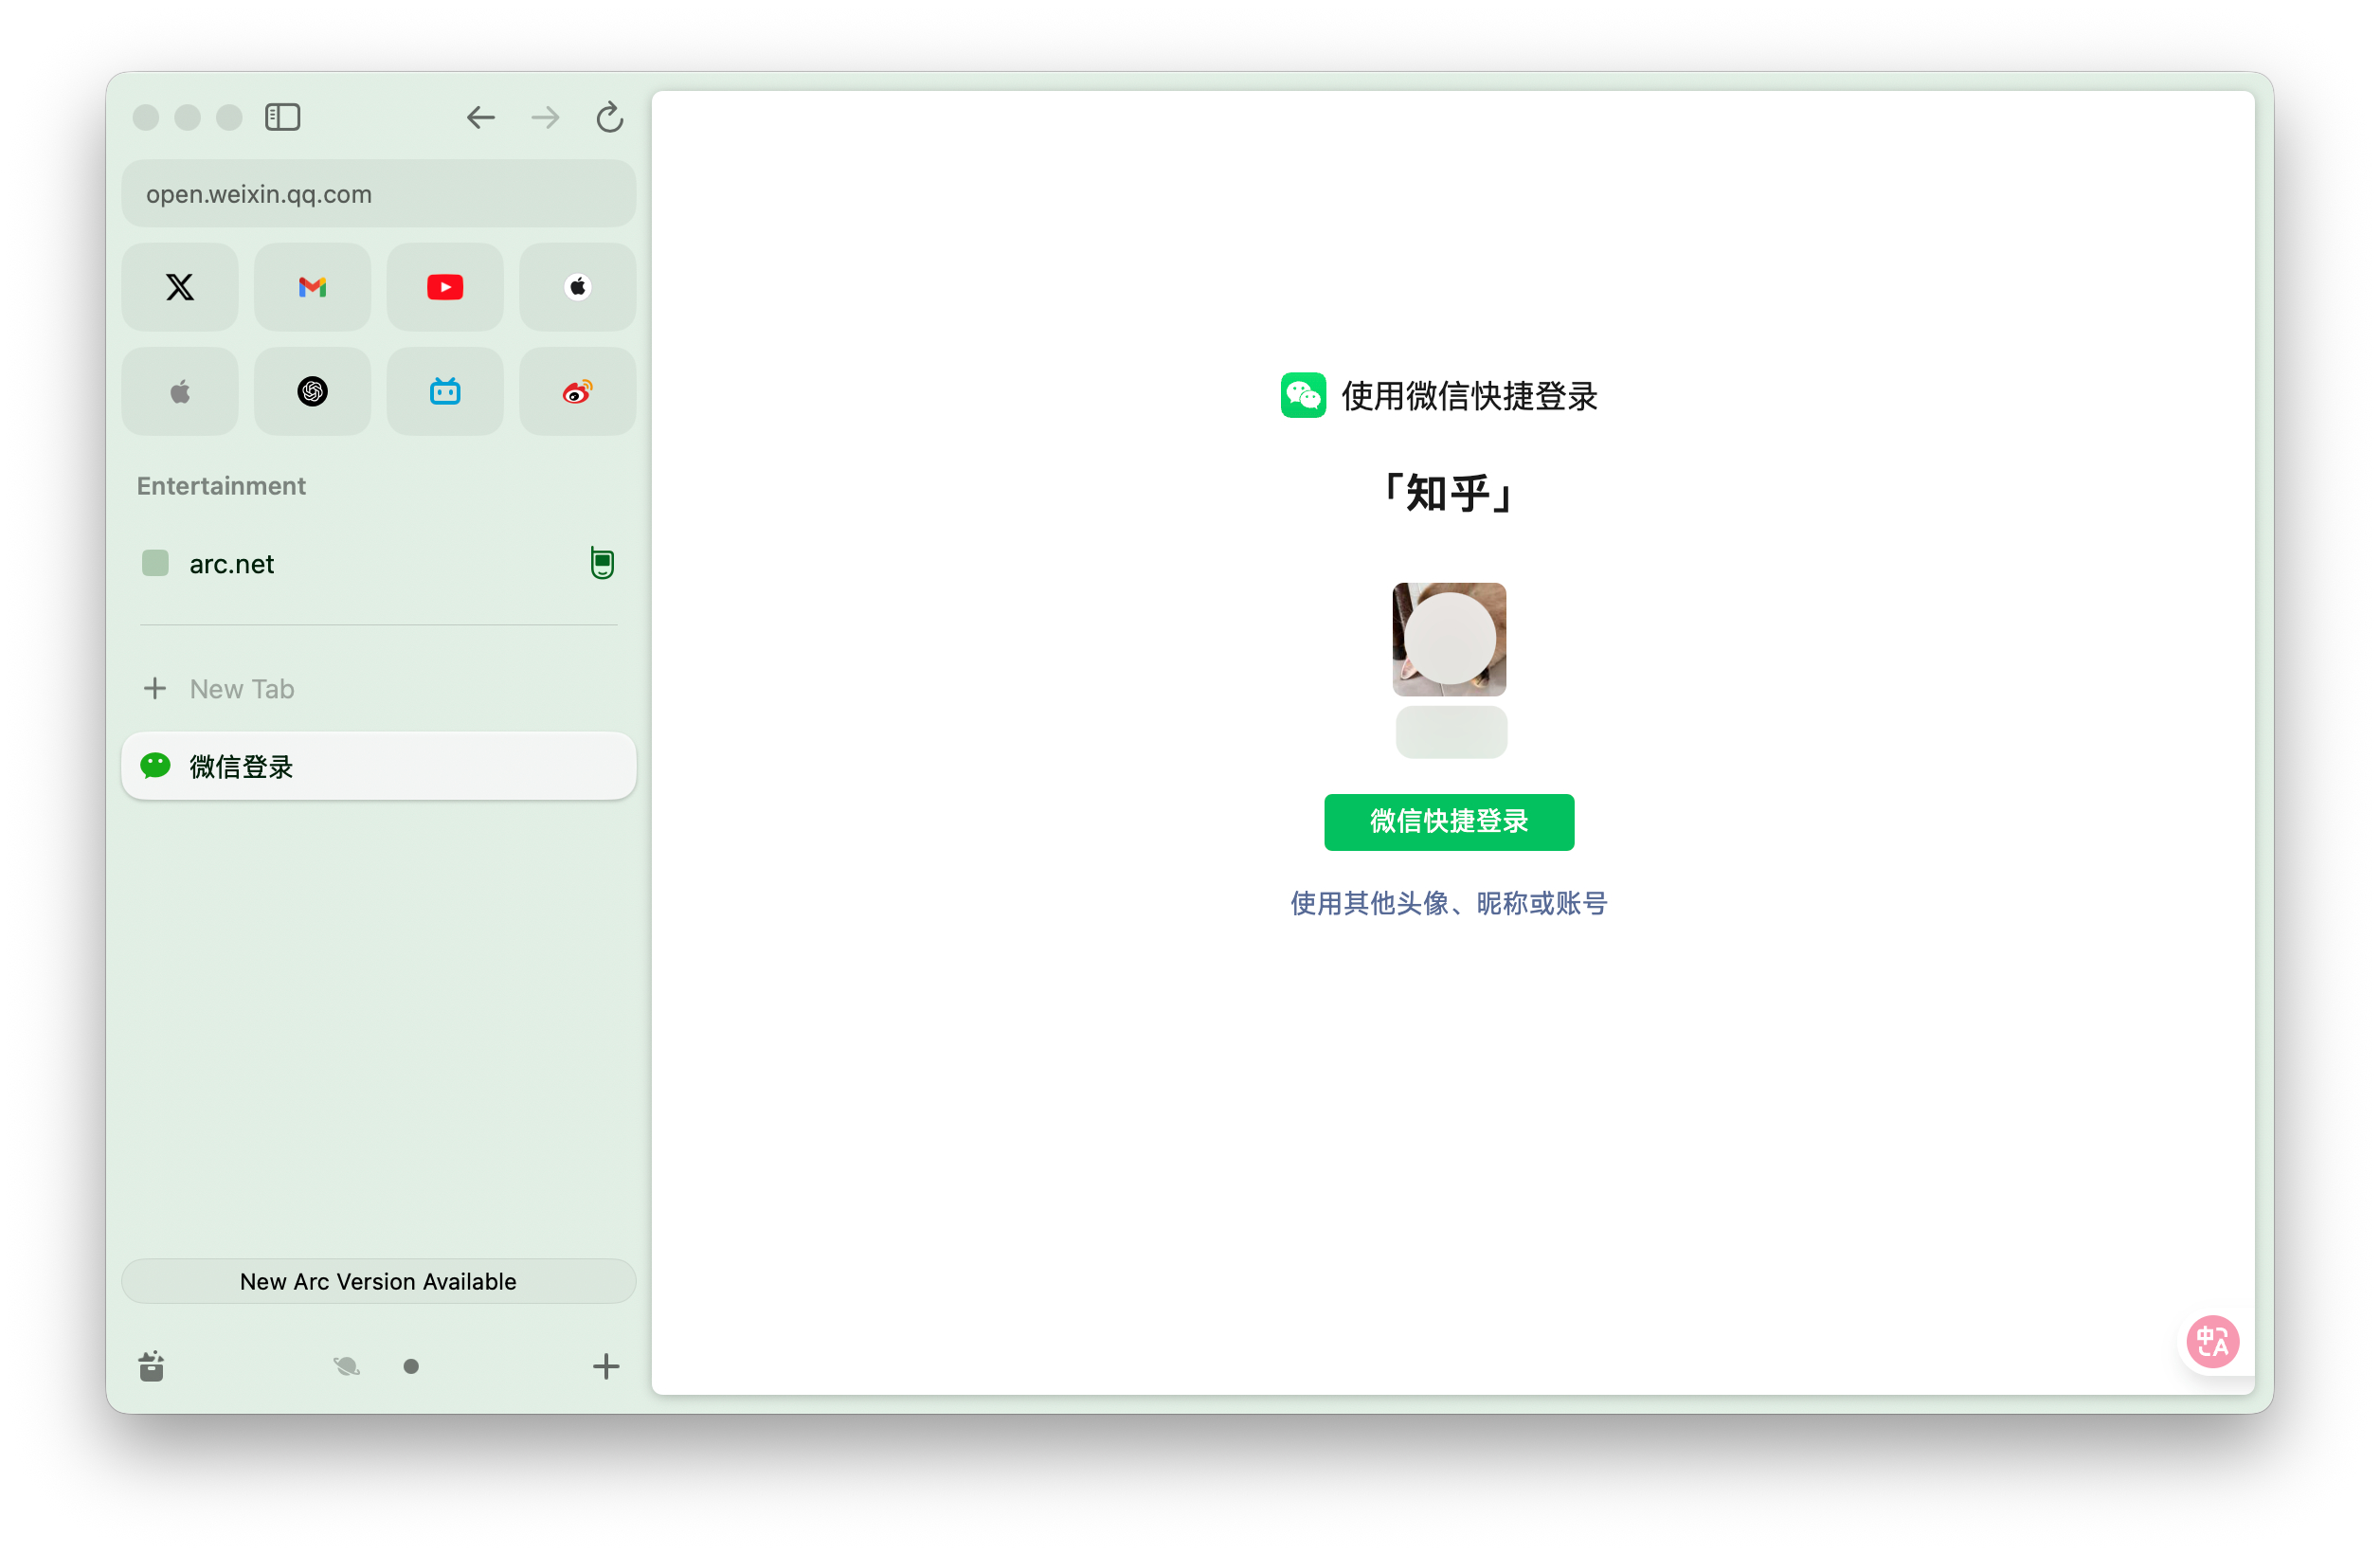Open the white-circle Apple favorite tile

point(577,287)
